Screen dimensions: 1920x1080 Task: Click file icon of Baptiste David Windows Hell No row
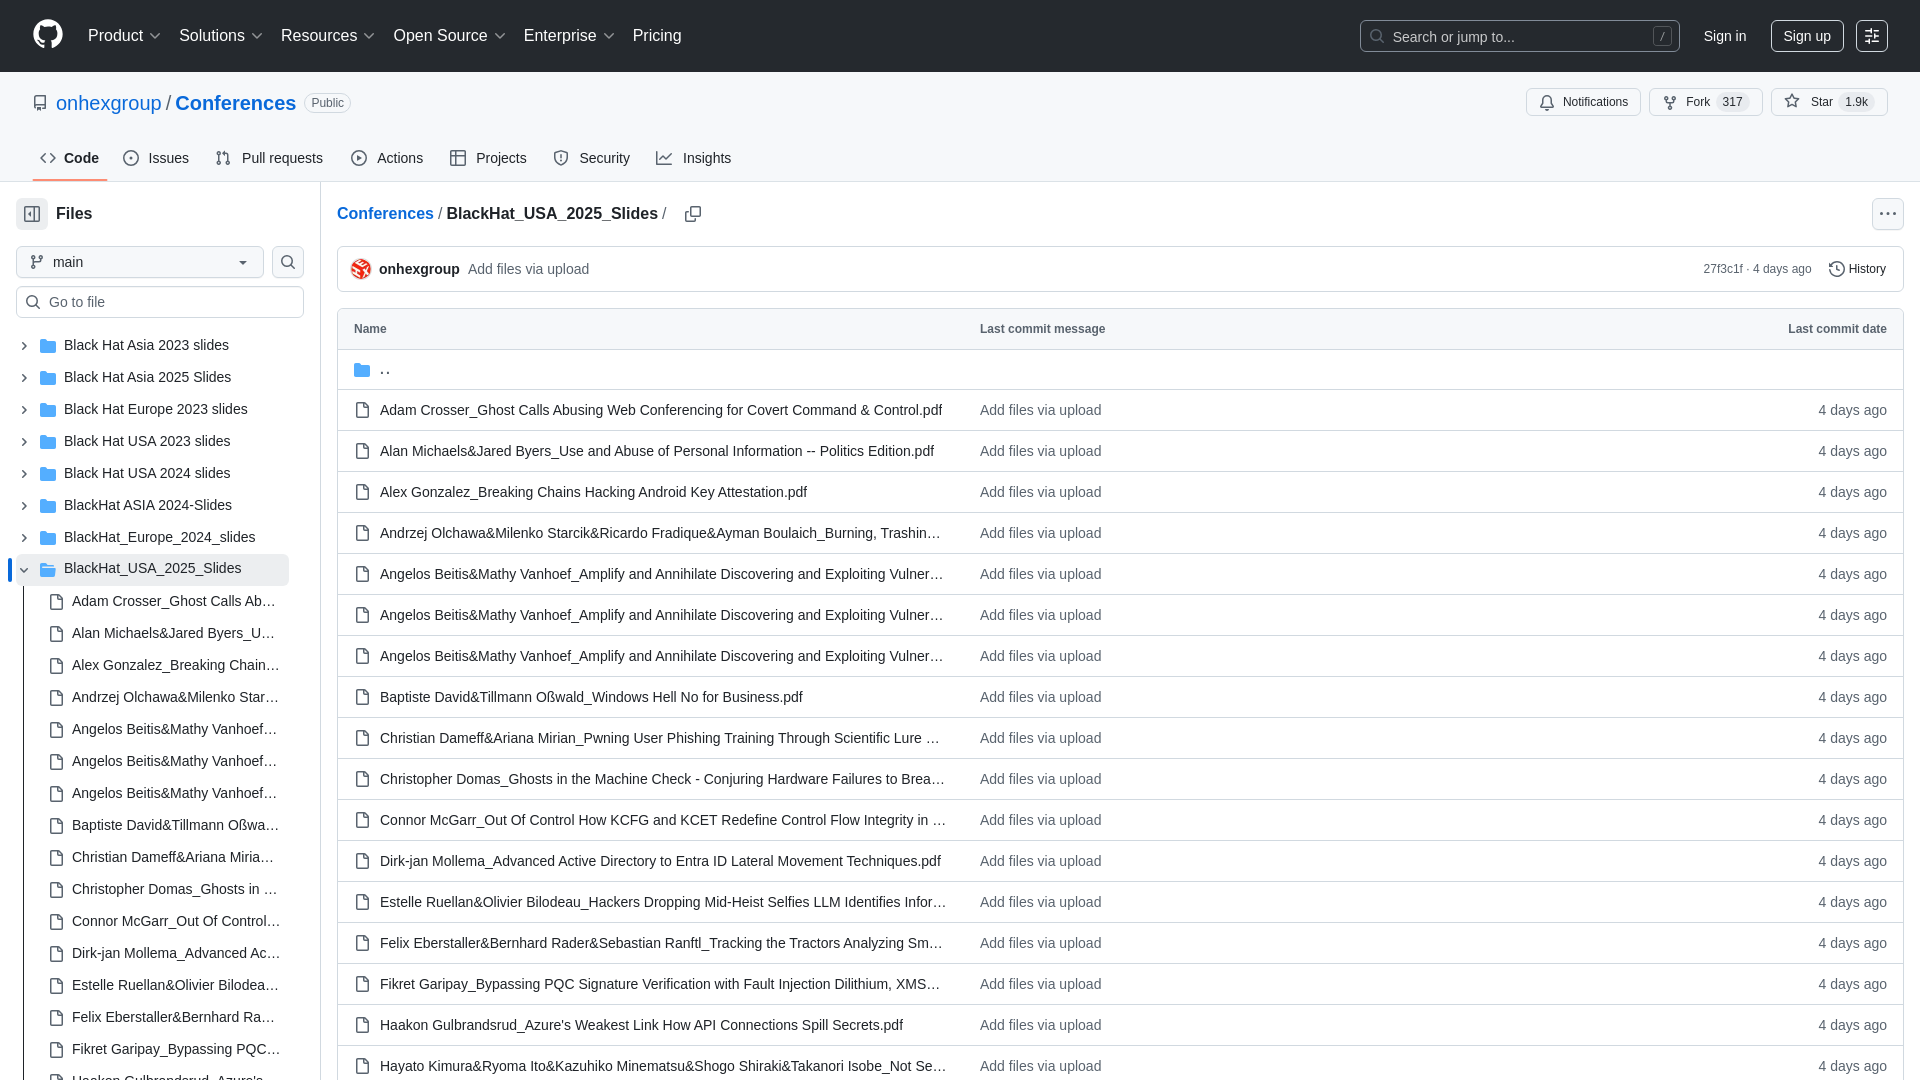point(362,697)
